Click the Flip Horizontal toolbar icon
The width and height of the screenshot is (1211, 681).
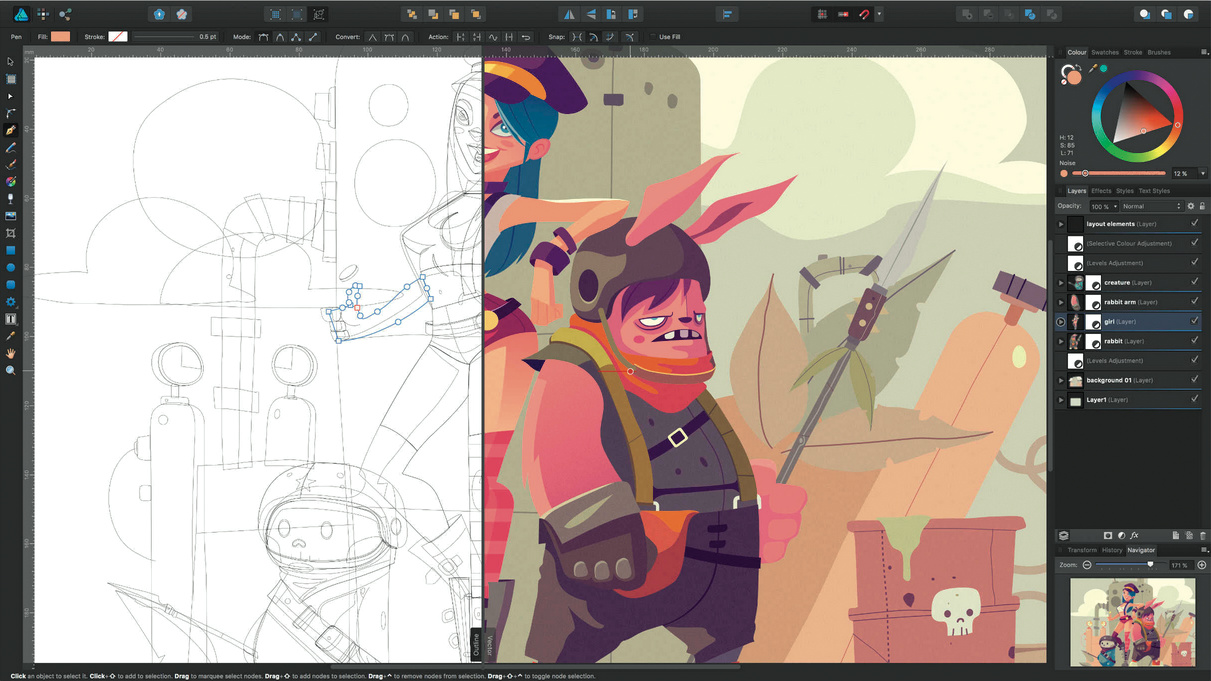click(x=569, y=15)
